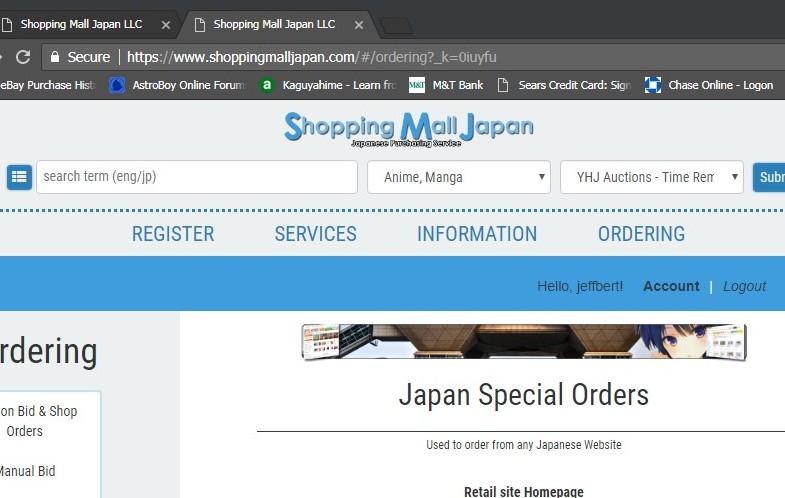The image size is (785, 498).
Task: Open the SERVICES menu
Action: coord(315,234)
